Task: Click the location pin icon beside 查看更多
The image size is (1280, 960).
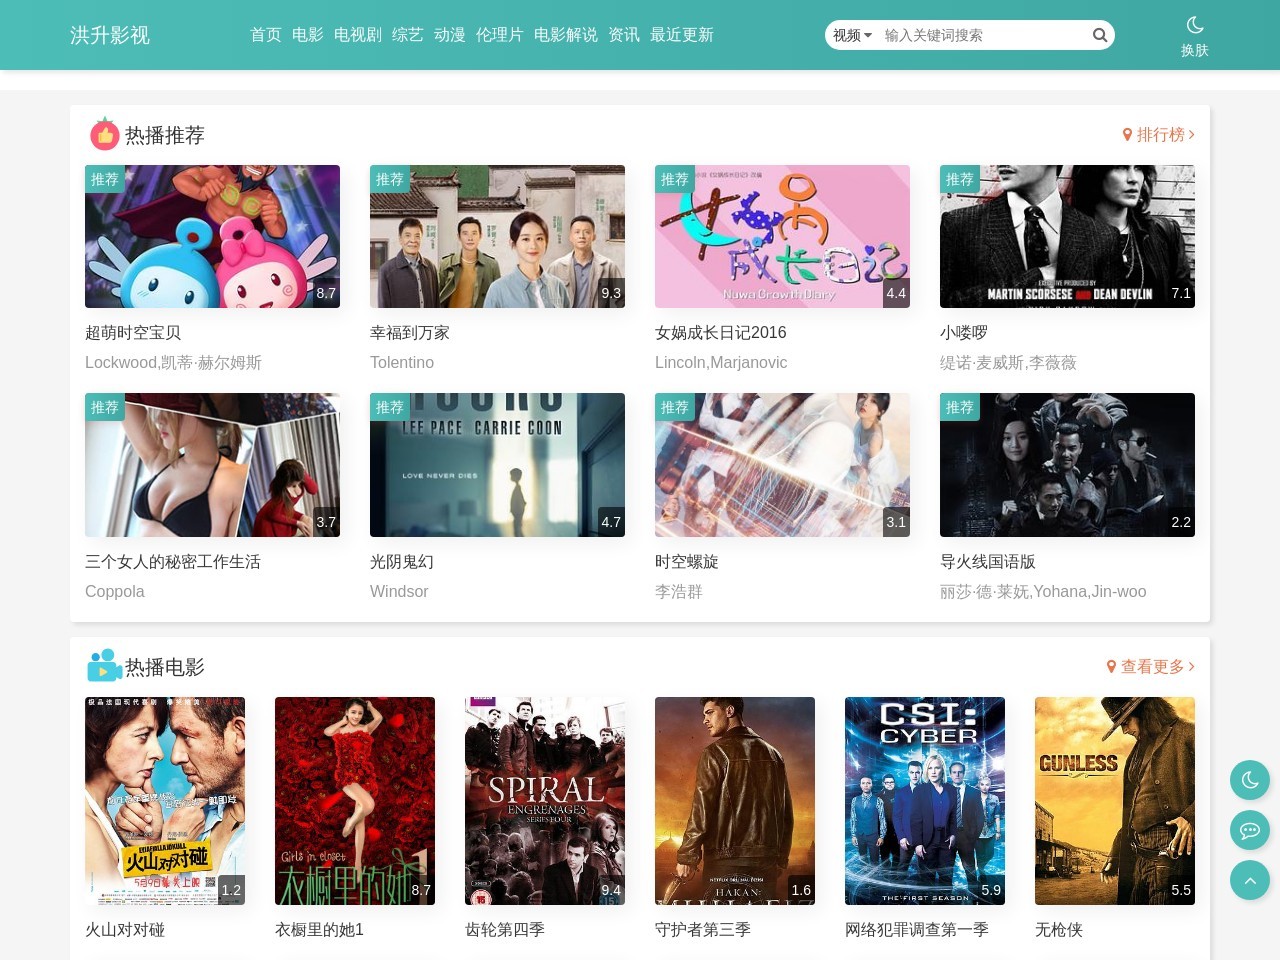Action: 1111,667
